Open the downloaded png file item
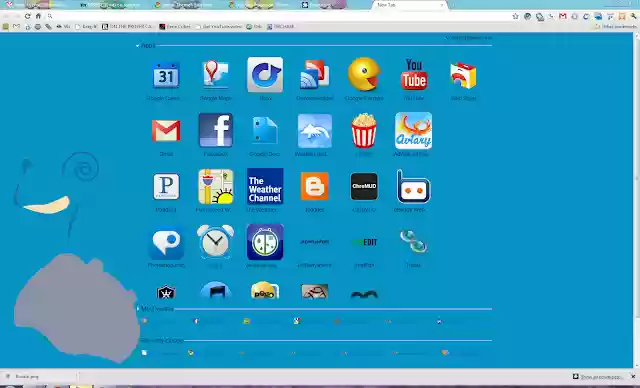The width and height of the screenshot is (640, 388). pos(40,377)
